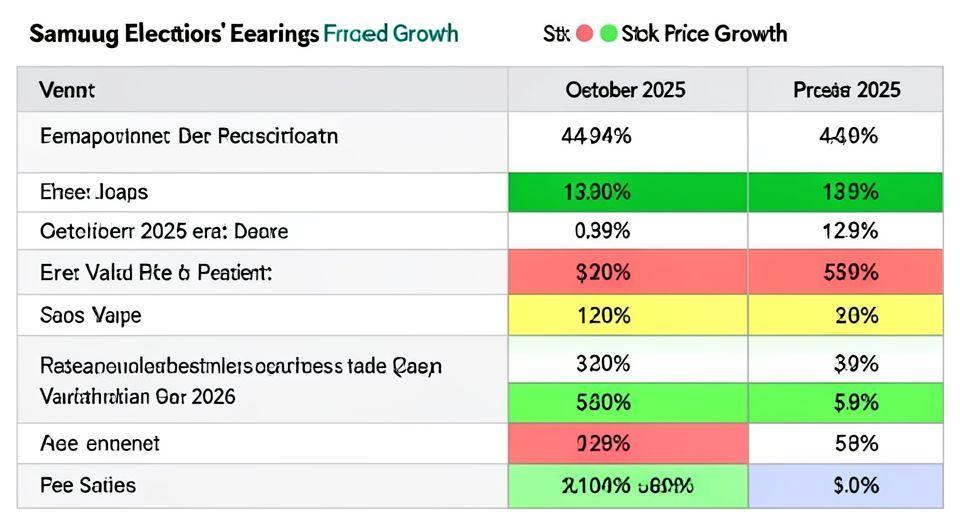Viewport: 960px width, 528px height.
Task: Select the Prcese 2025 column header
Action: pyautogui.click(x=846, y=90)
